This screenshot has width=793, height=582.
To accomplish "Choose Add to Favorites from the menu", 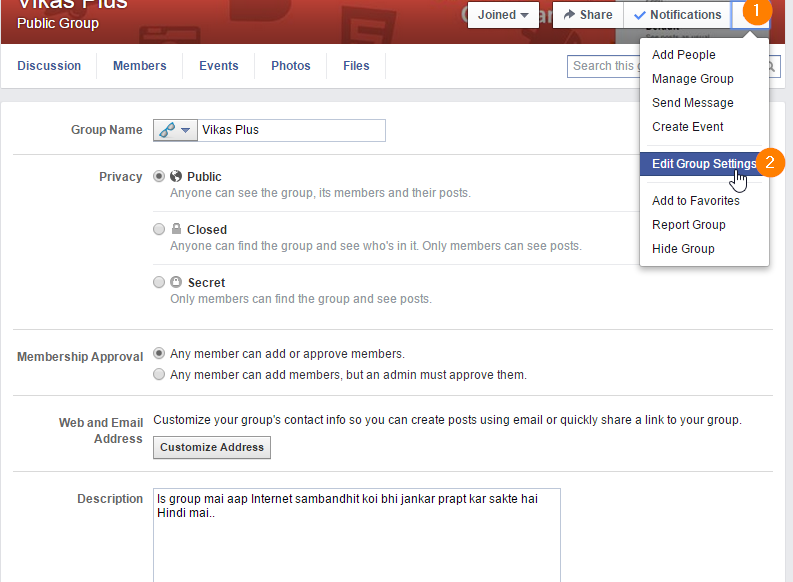I will 704,201.
